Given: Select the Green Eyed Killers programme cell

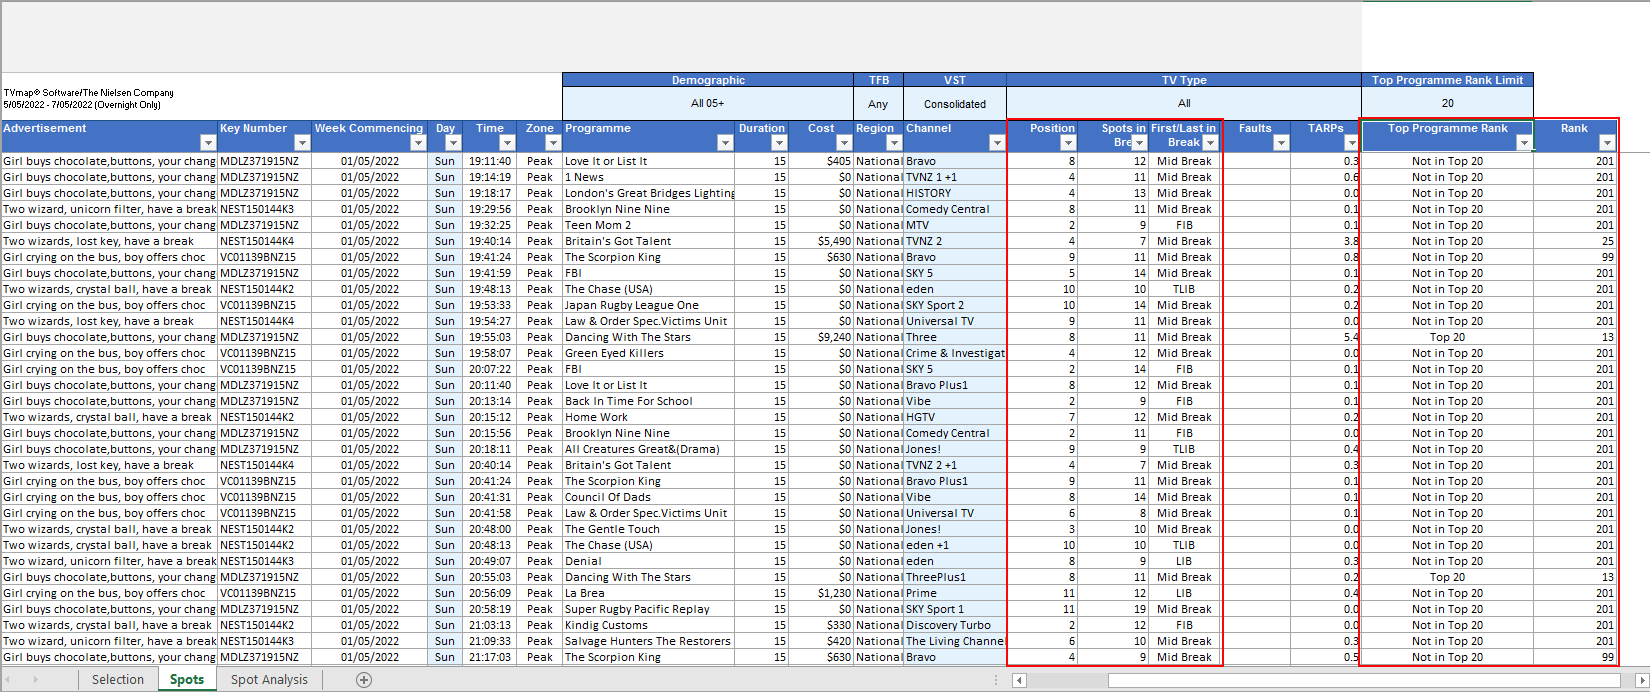Looking at the screenshot, I should 648,353.
